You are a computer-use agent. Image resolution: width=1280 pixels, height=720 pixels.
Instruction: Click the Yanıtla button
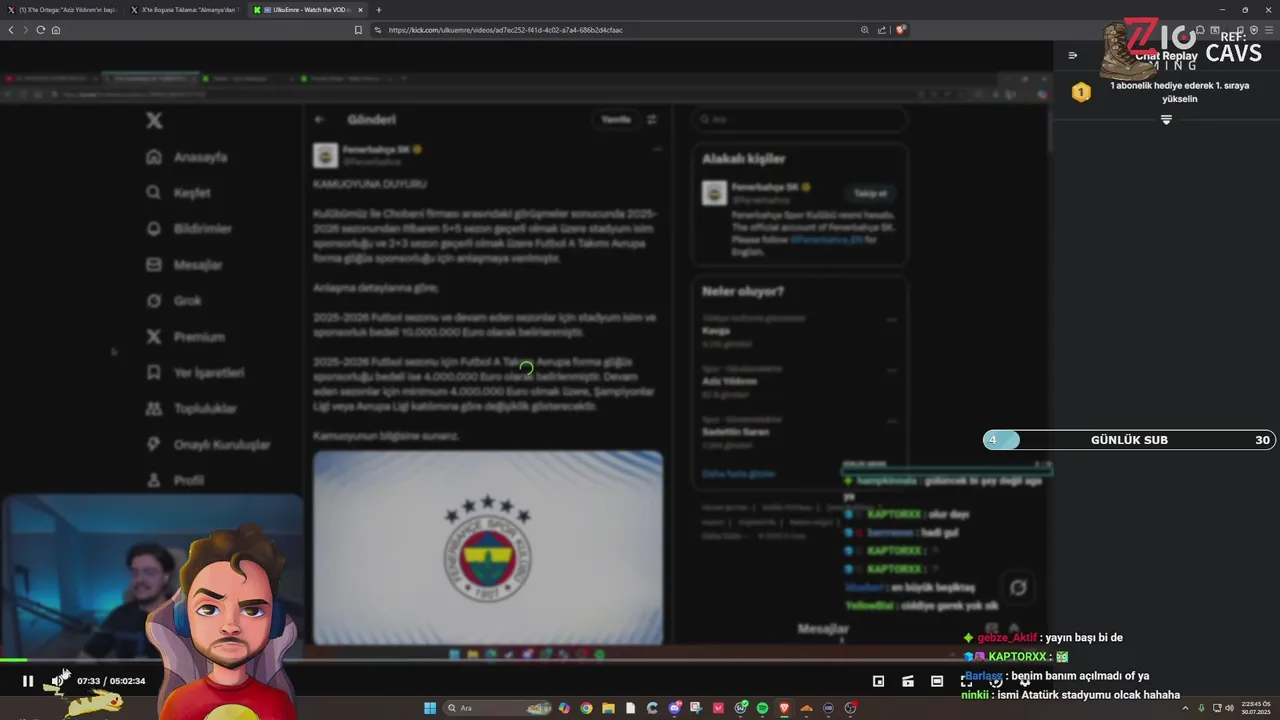pyautogui.click(x=616, y=120)
